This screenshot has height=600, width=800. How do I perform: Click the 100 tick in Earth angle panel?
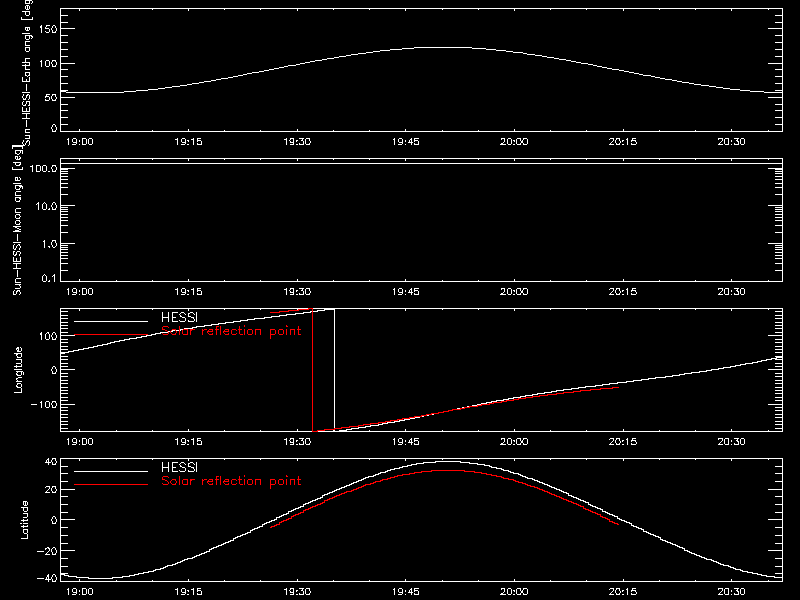pyautogui.click(x=47, y=63)
